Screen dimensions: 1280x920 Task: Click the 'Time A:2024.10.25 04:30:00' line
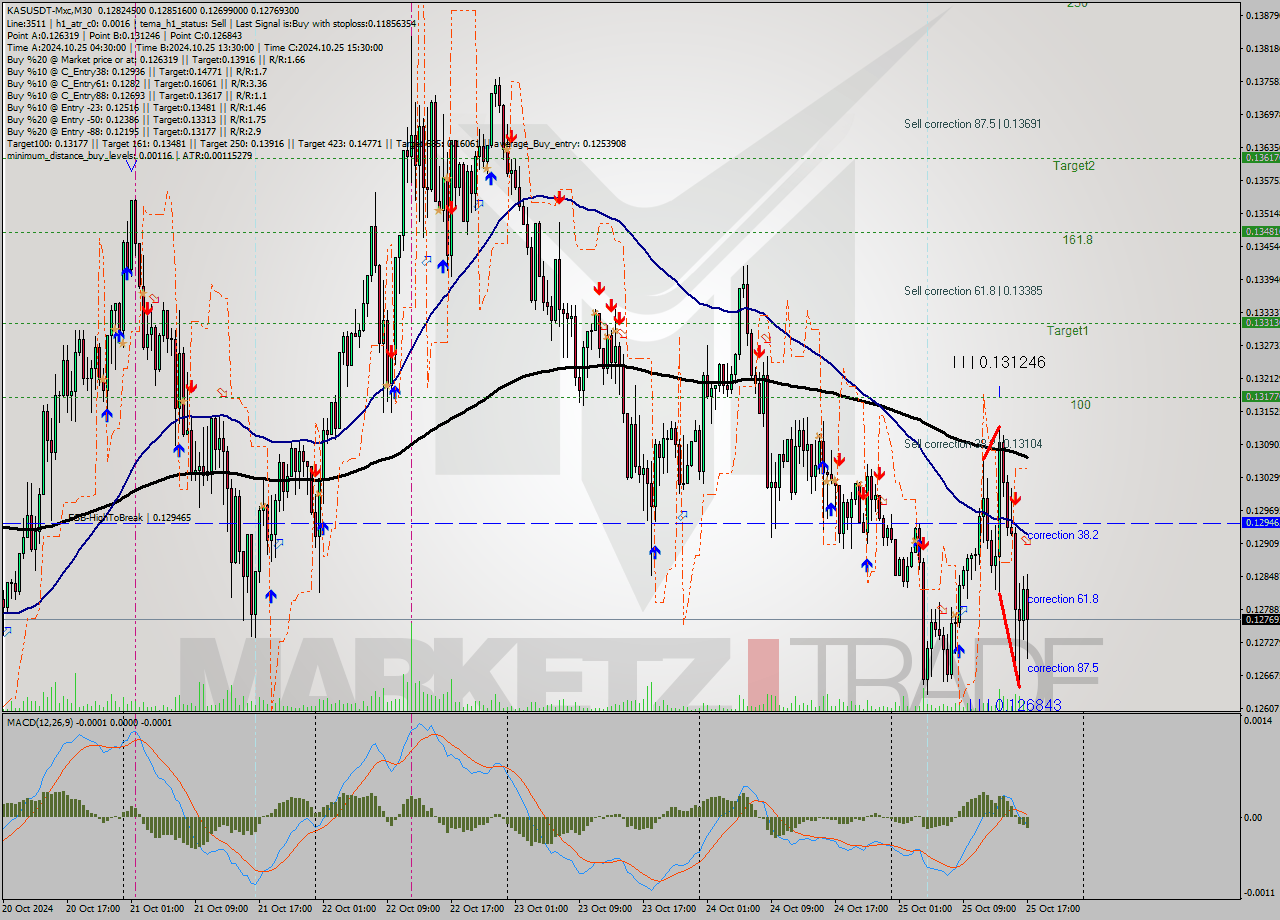196,47
